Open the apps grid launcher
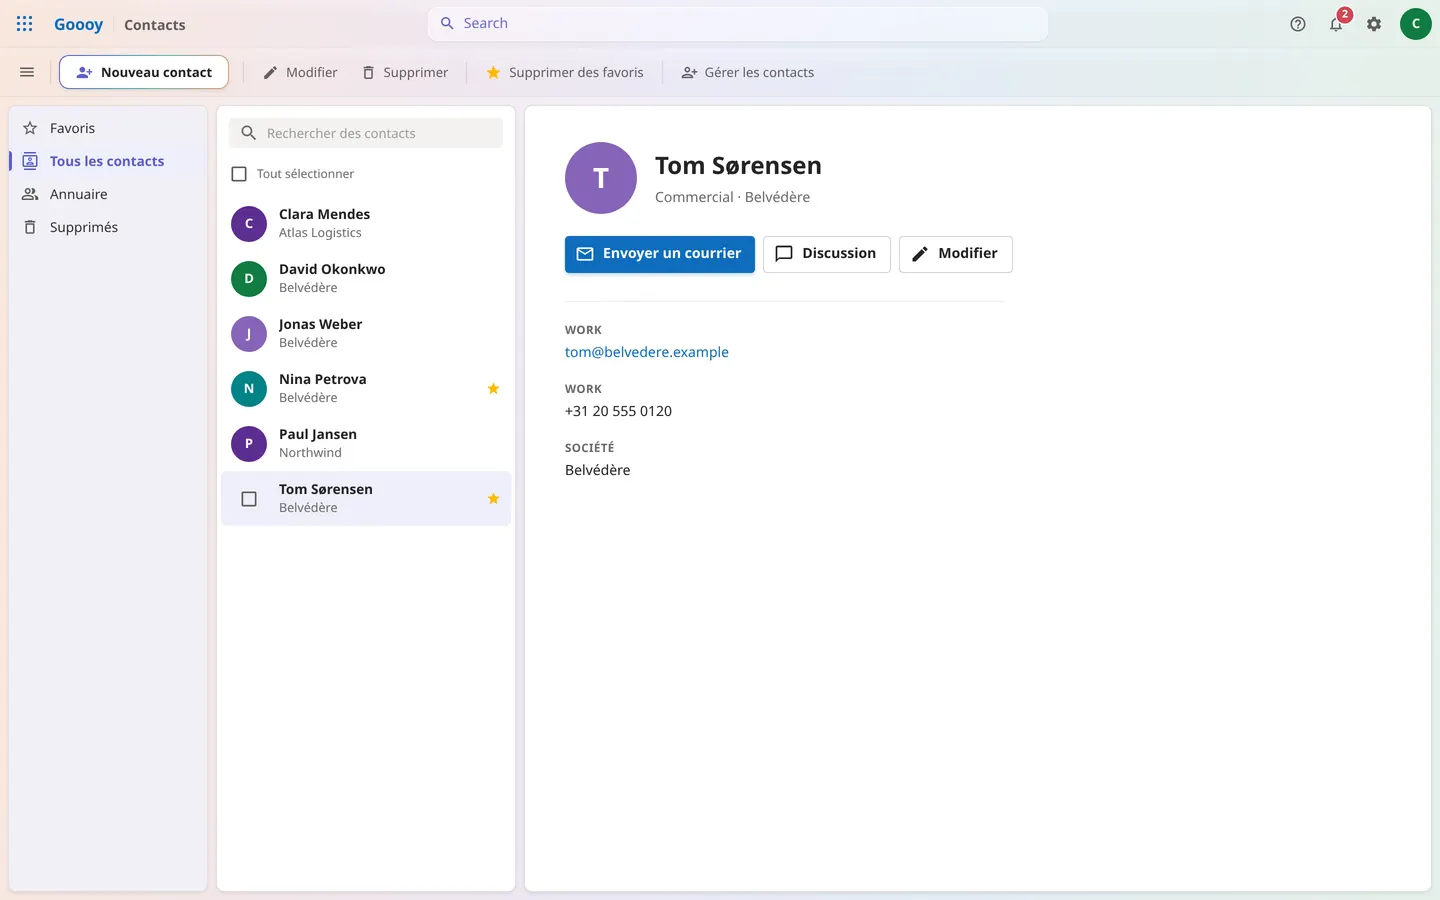The height and width of the screenshot is (900, 1440). click(x=25, y=24)
